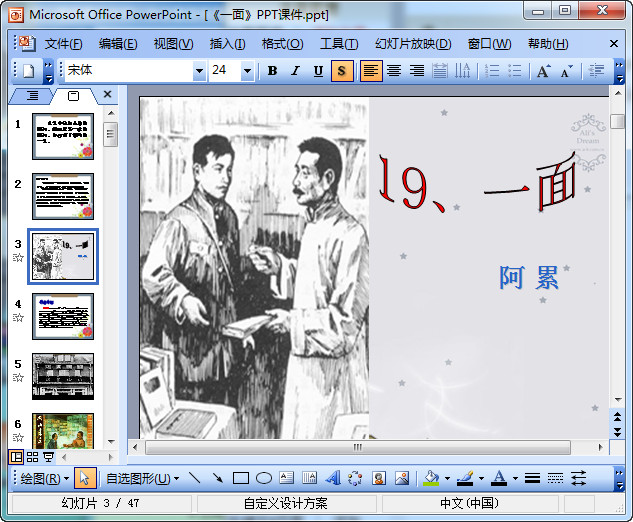Set Align Right paragraph alignment
The height and width of the screenshot is (522, 633).
pyautogui.click(x=417, y=71)
